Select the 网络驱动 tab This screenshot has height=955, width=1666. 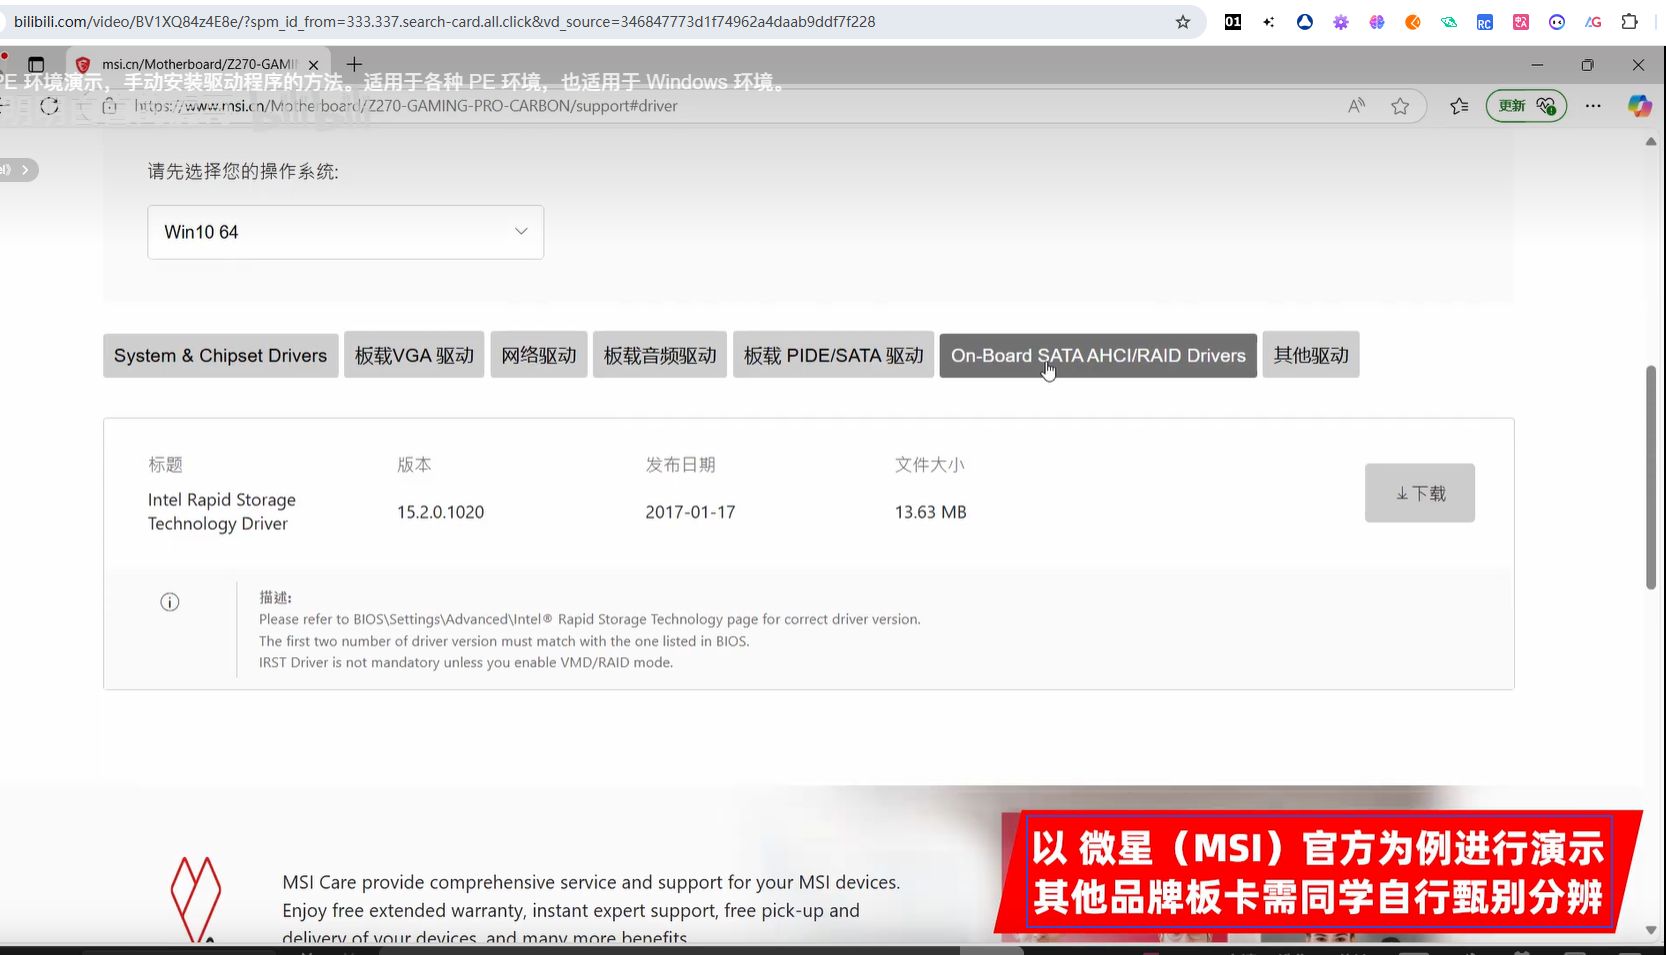click(538, 356)
